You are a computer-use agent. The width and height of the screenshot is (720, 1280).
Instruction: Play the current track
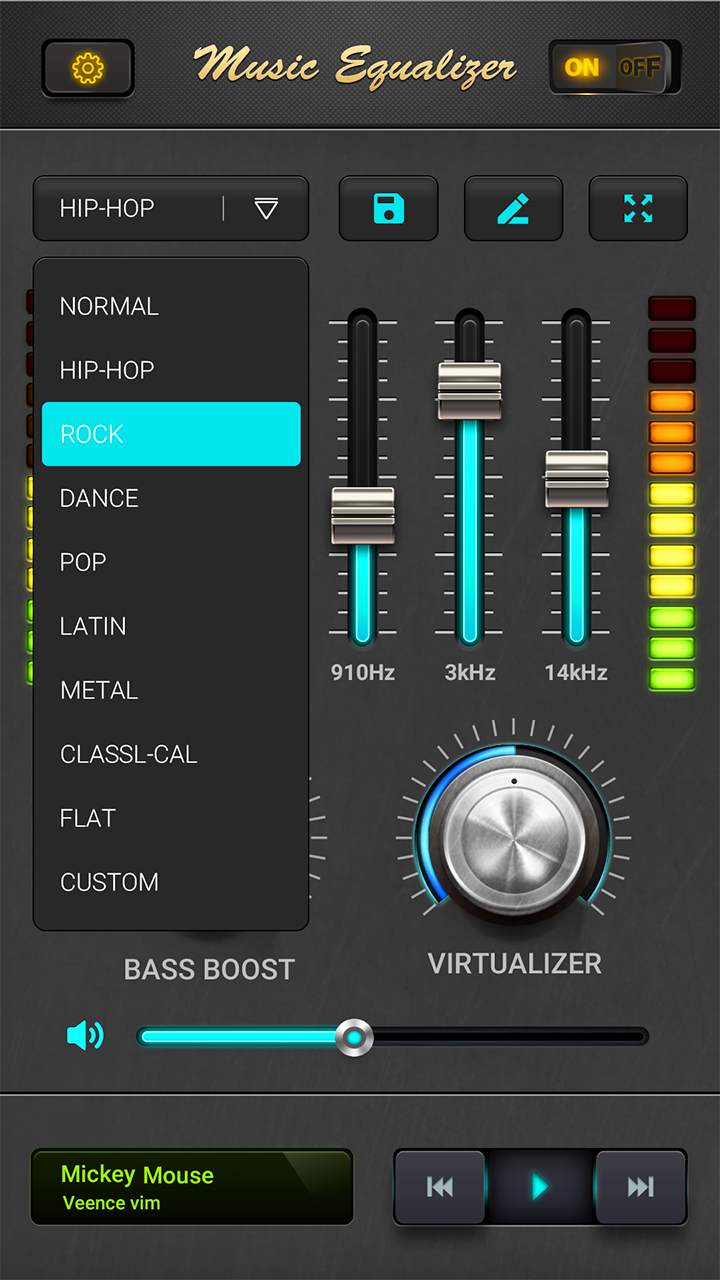(540, 1187)
